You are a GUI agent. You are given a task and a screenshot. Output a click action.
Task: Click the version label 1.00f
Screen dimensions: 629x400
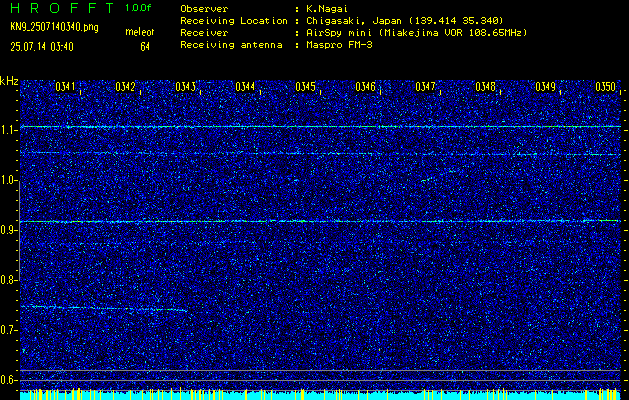point(138,8)
